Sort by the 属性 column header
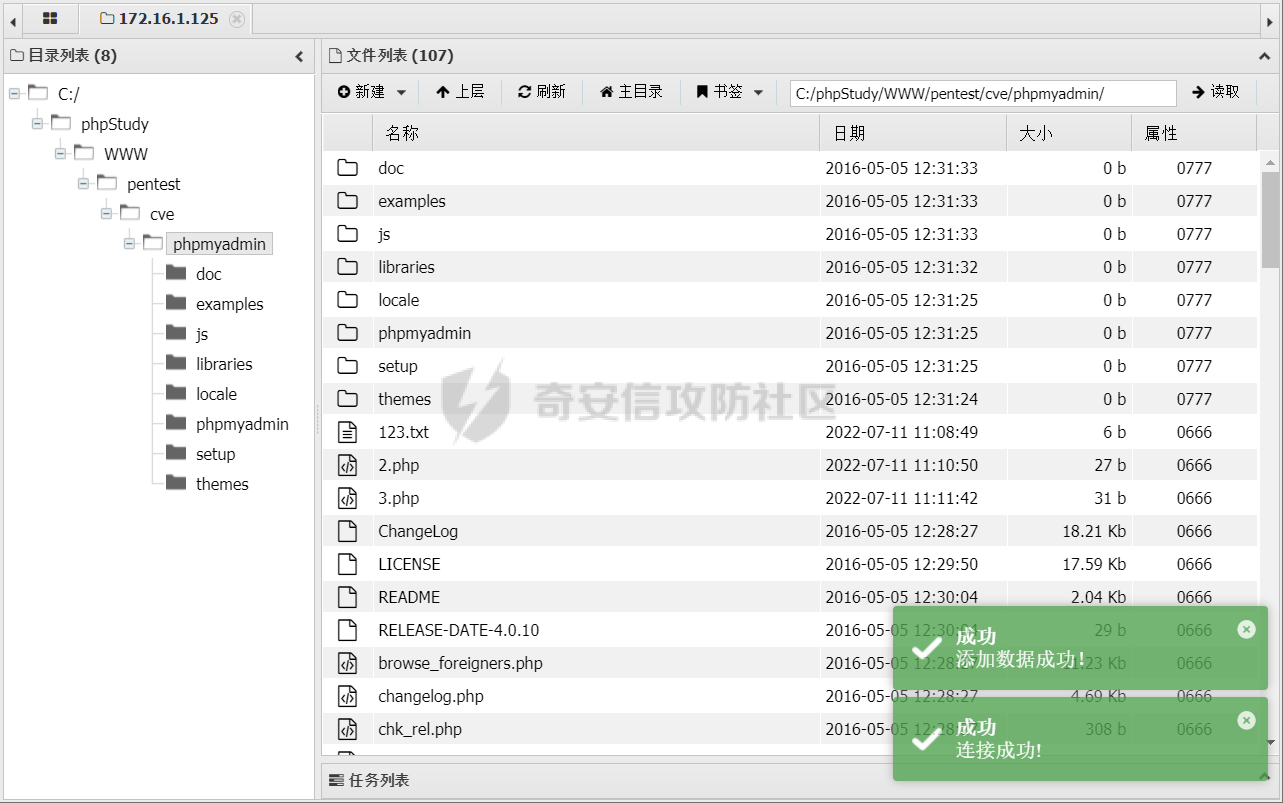 click(1194, 133)
